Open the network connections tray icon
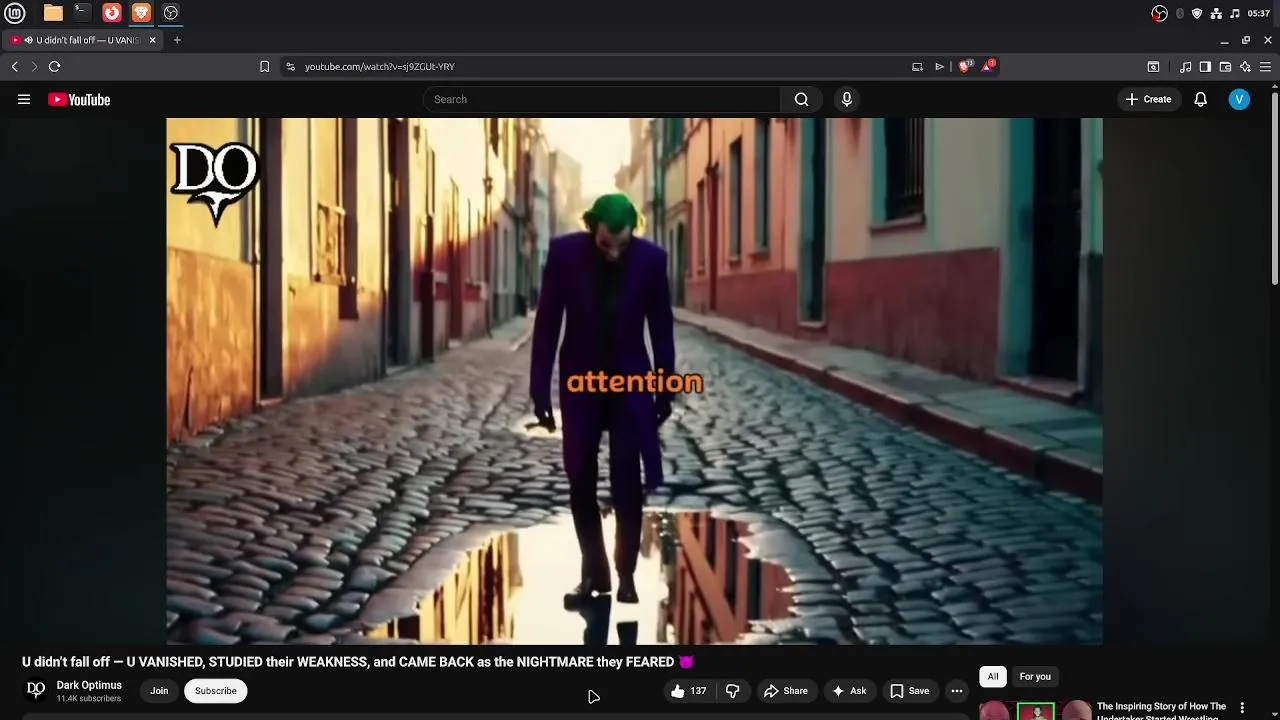This screenshot has height=720, width=1280. coord(1216,13)
